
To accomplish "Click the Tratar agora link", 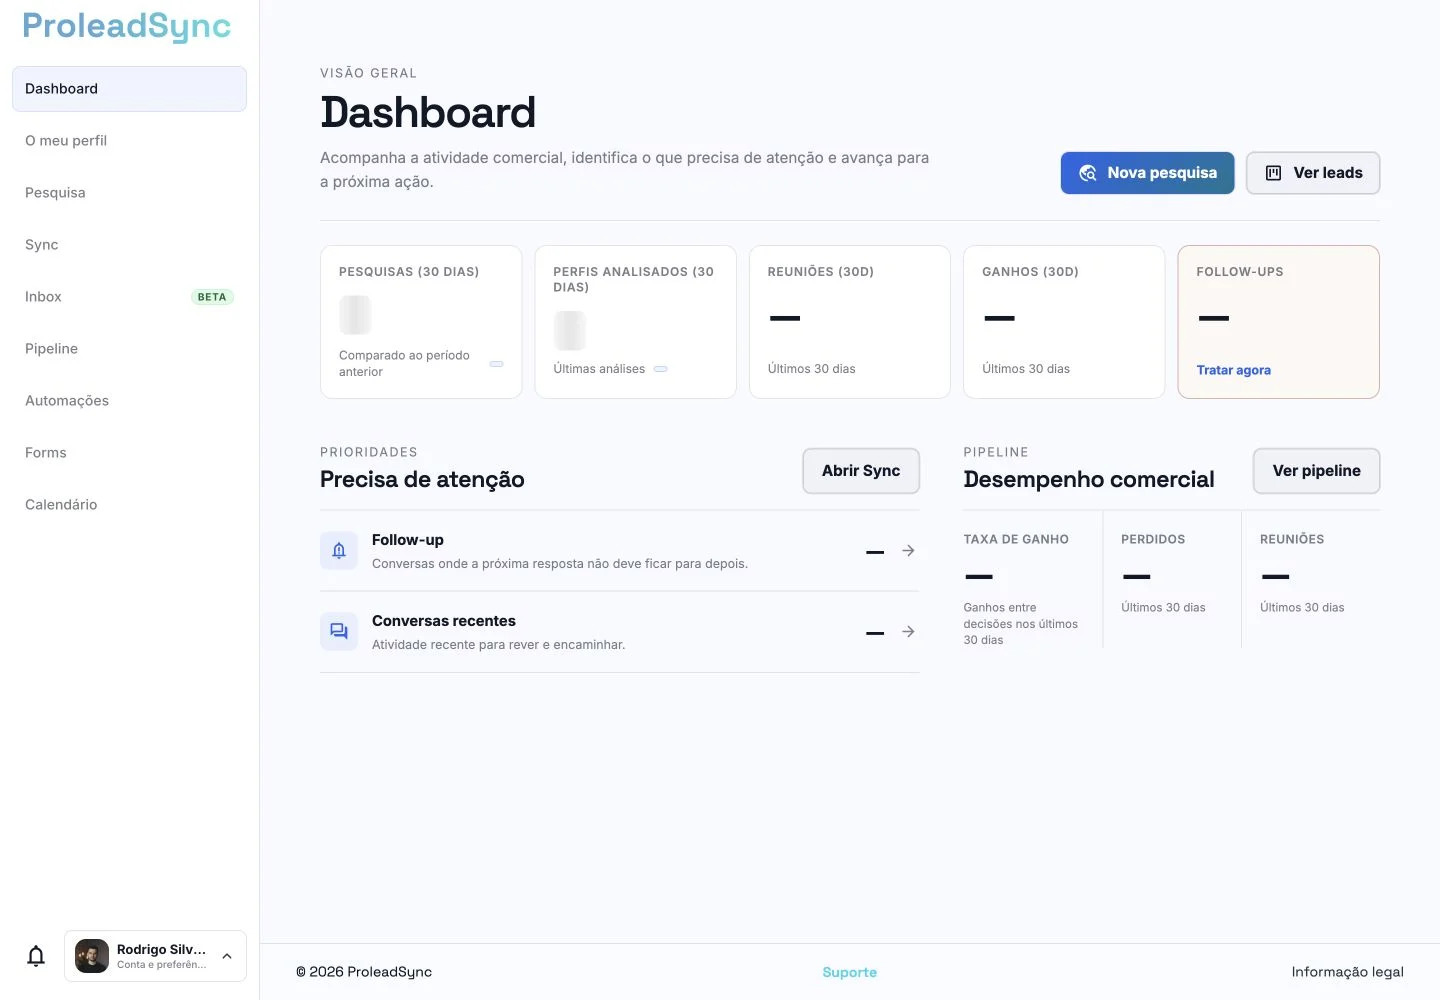I will click(x=1233, y=370).
